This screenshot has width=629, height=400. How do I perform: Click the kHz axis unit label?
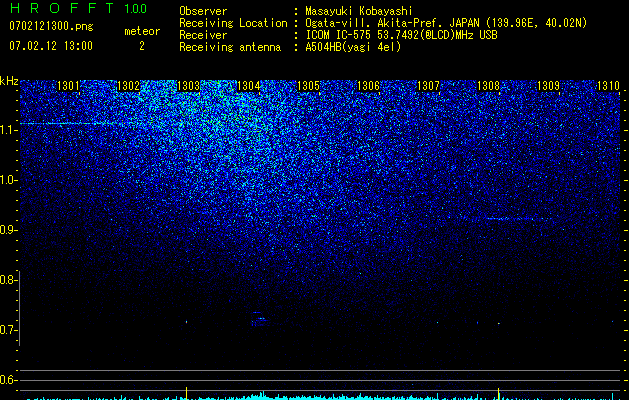point(9,81)
